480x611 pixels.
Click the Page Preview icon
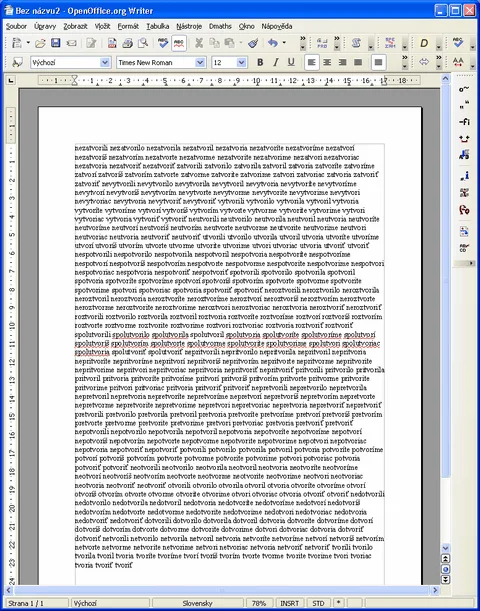(x=143, y=43)
